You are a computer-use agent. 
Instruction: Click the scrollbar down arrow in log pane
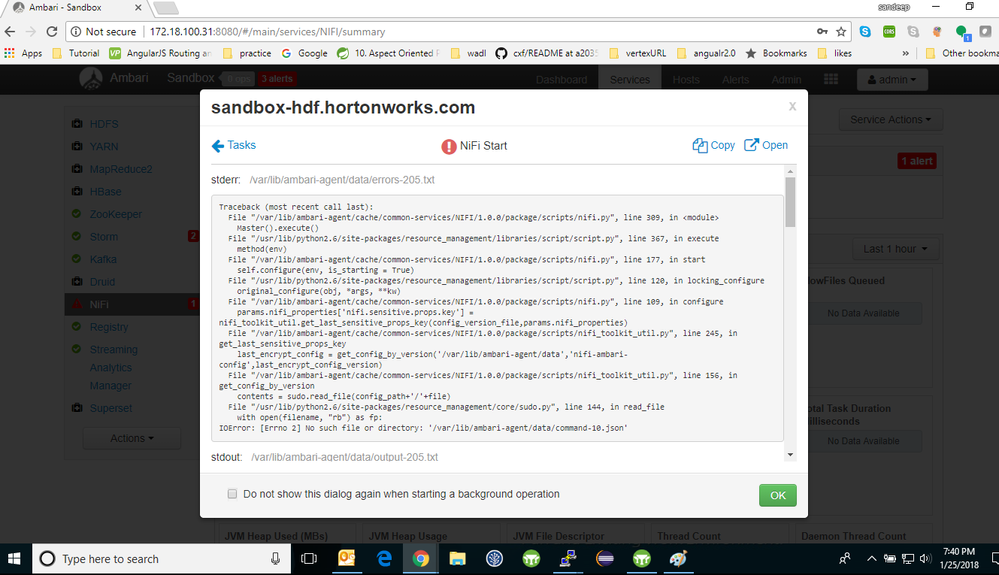click(x=790, y=455)
